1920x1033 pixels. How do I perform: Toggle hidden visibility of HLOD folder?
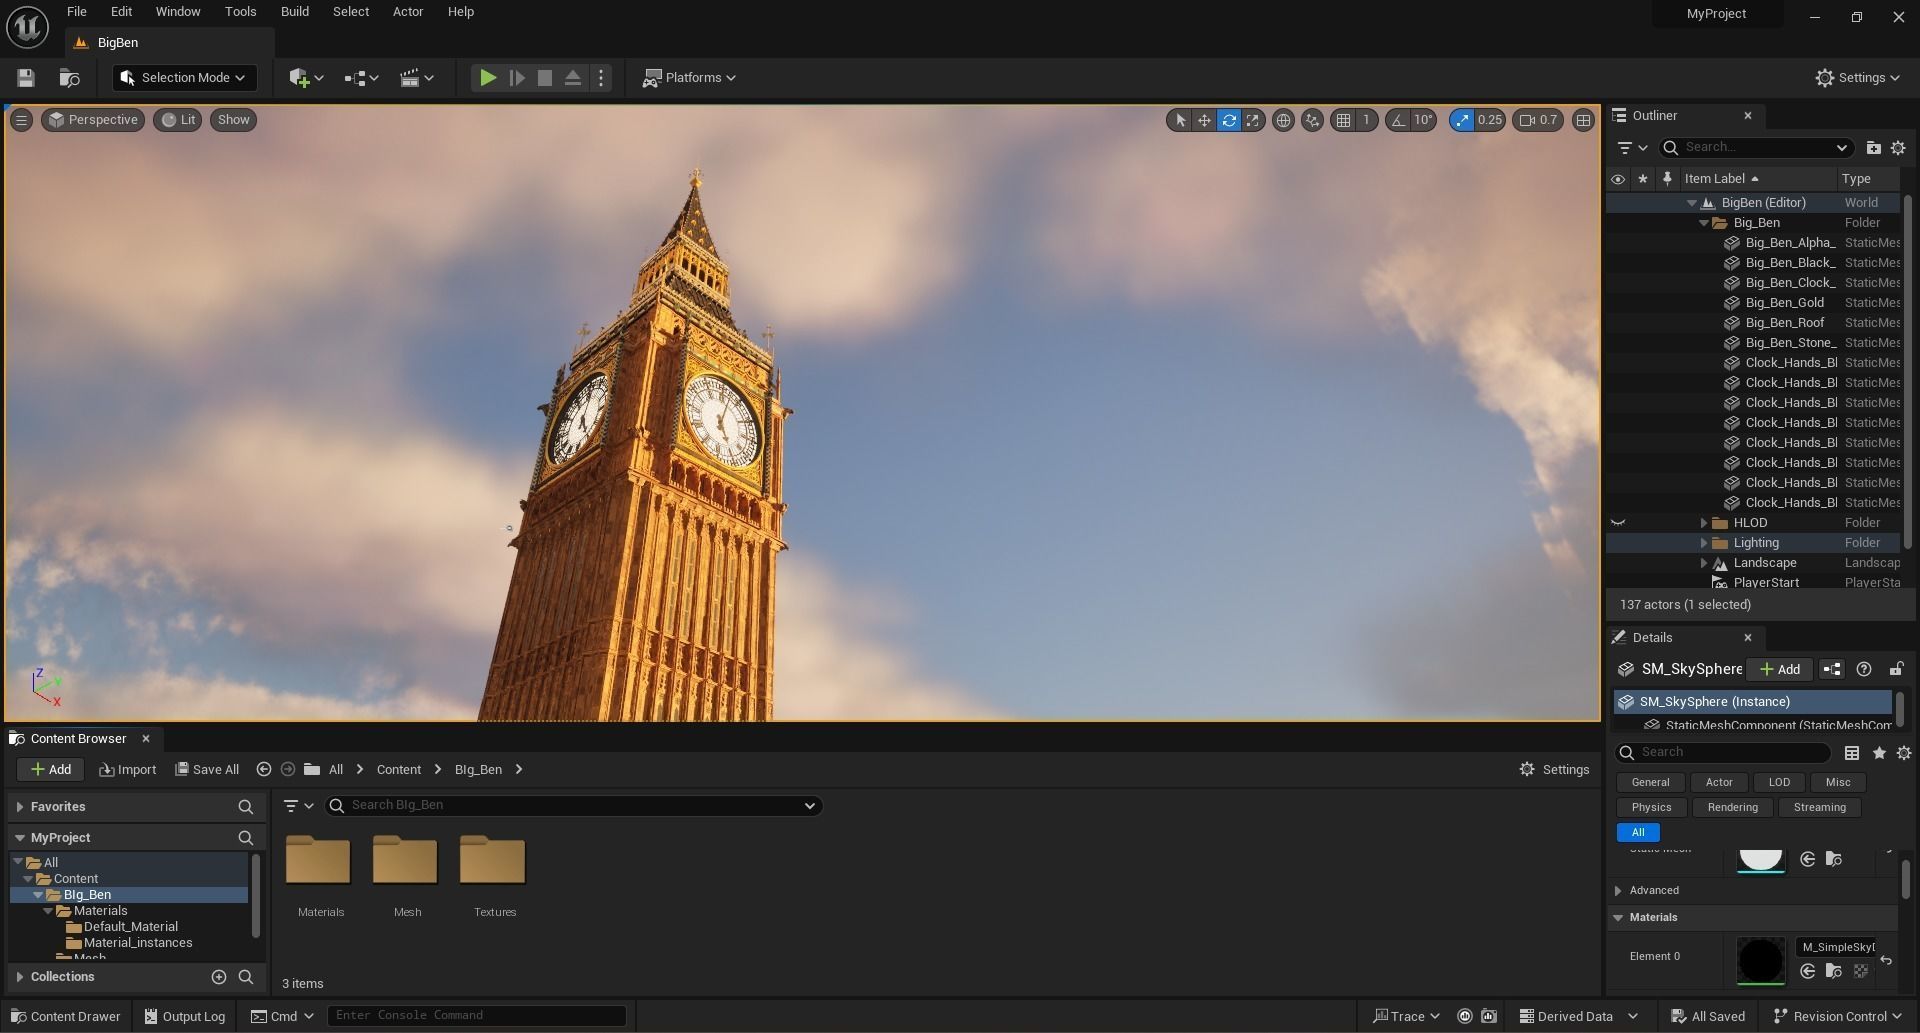click(1618, 523)
